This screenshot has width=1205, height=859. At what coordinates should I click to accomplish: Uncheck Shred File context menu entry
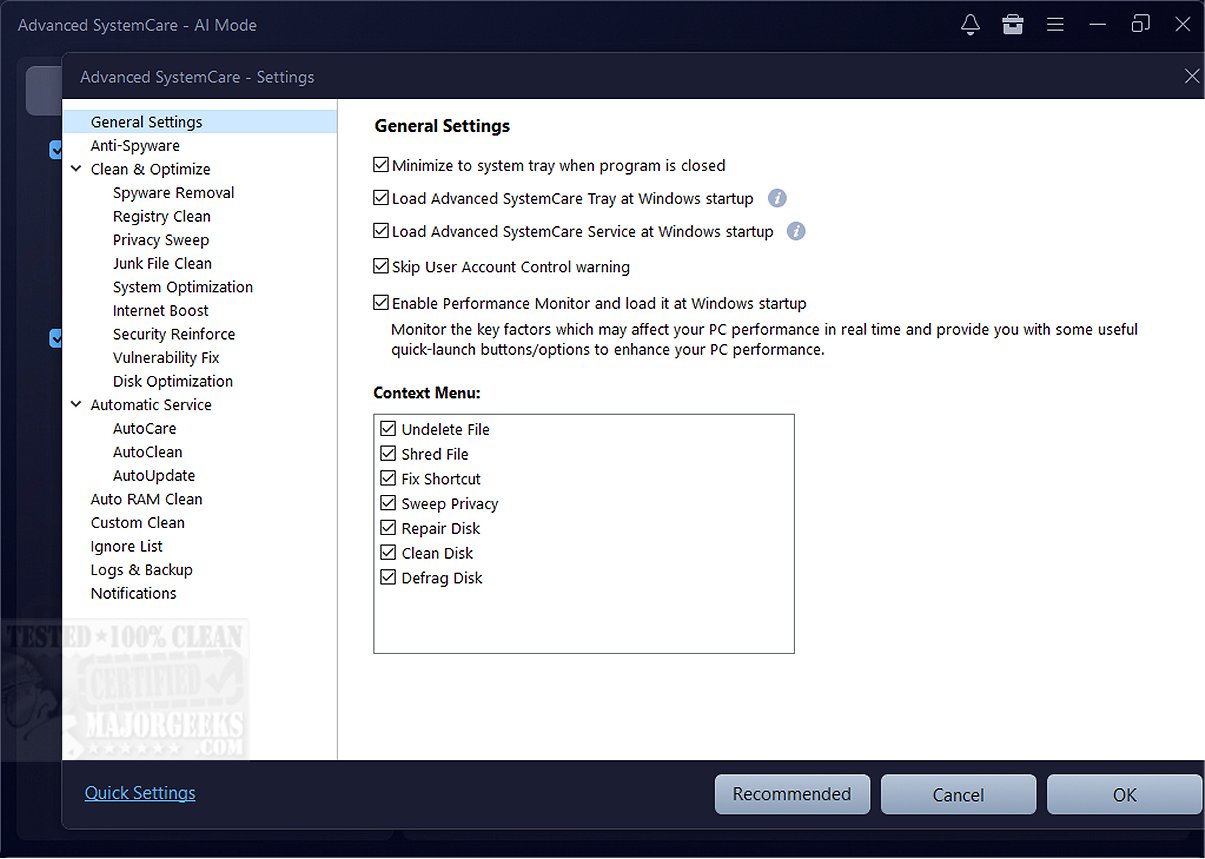pyautogui.click(x=389, y=454)
